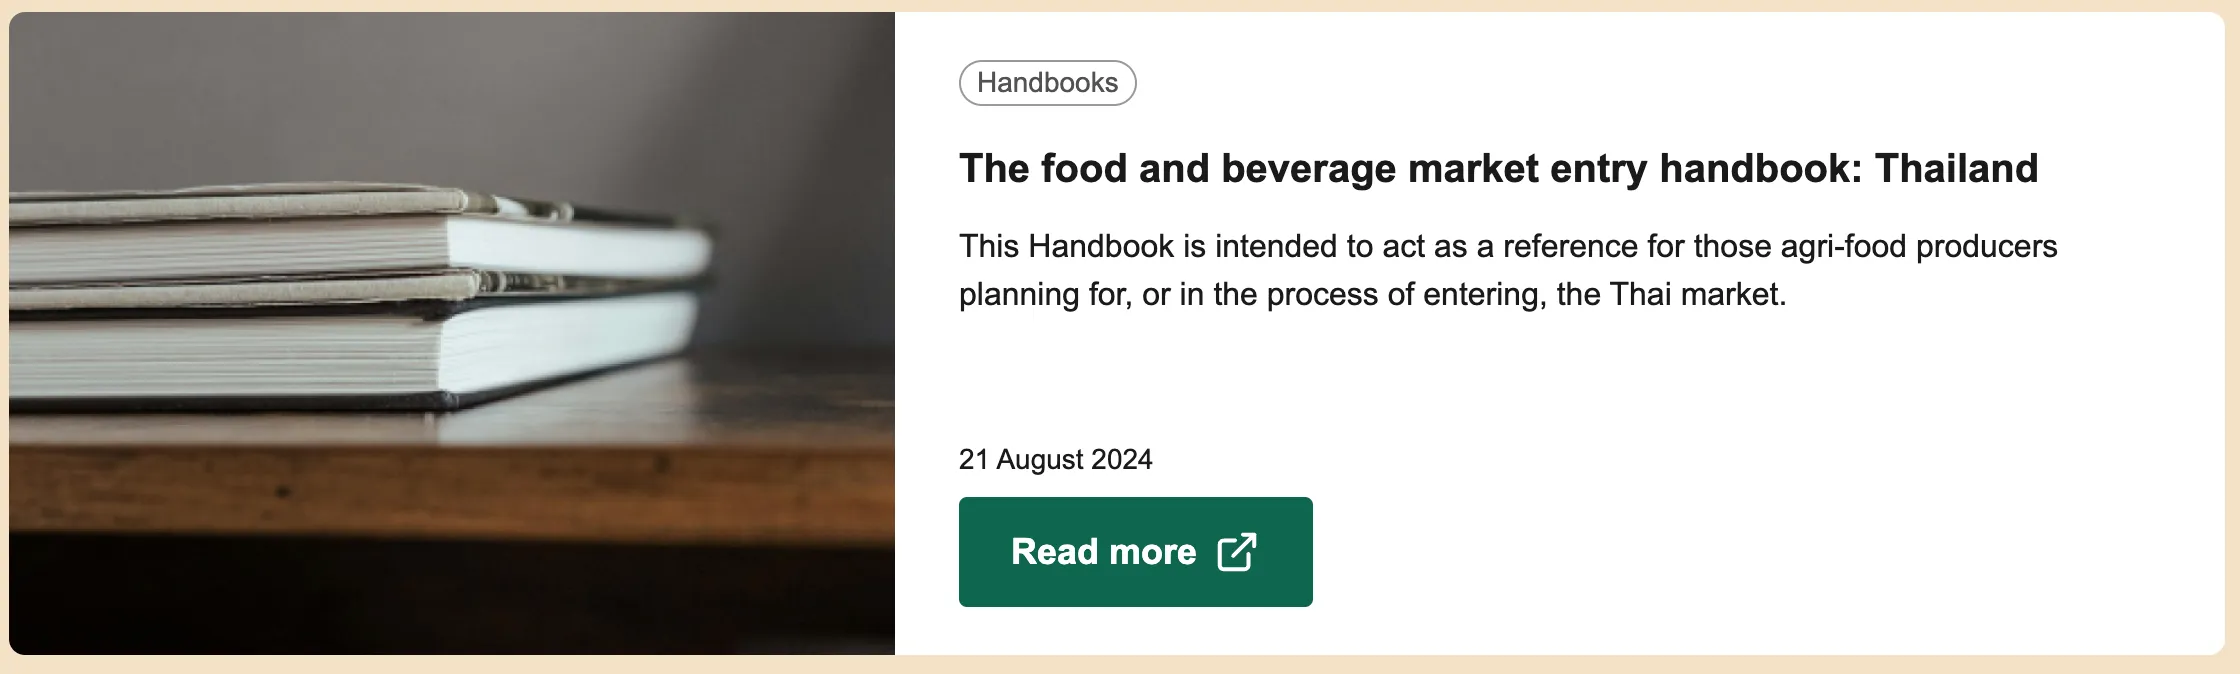Click the "Read more" text label

point(1103,552)
